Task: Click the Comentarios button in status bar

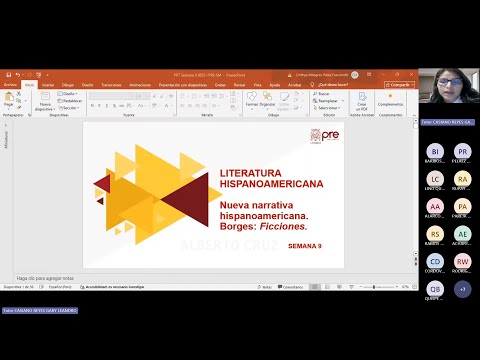Action: (x=291, y=287)
